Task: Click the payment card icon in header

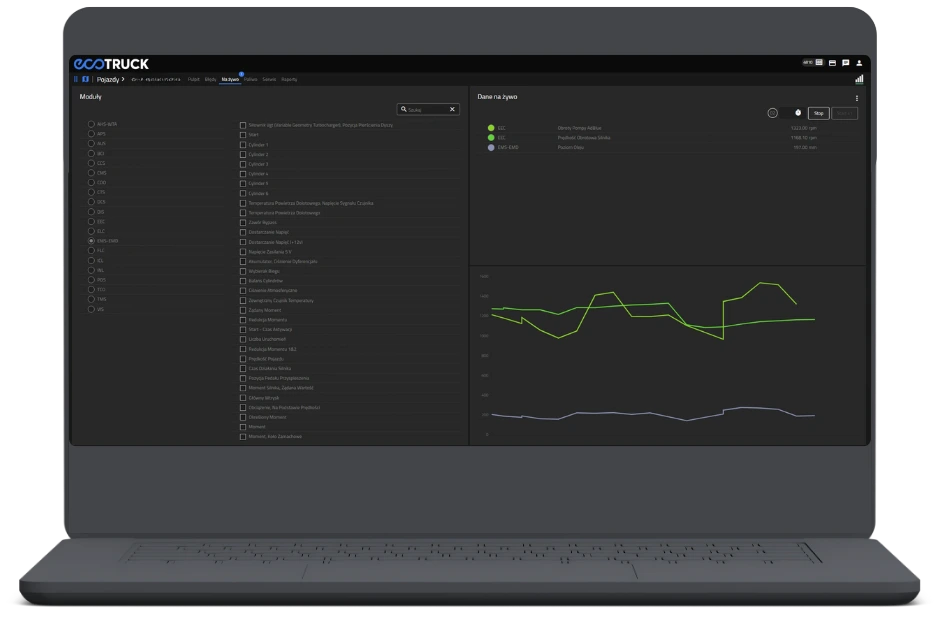Action: coord(832,63)
